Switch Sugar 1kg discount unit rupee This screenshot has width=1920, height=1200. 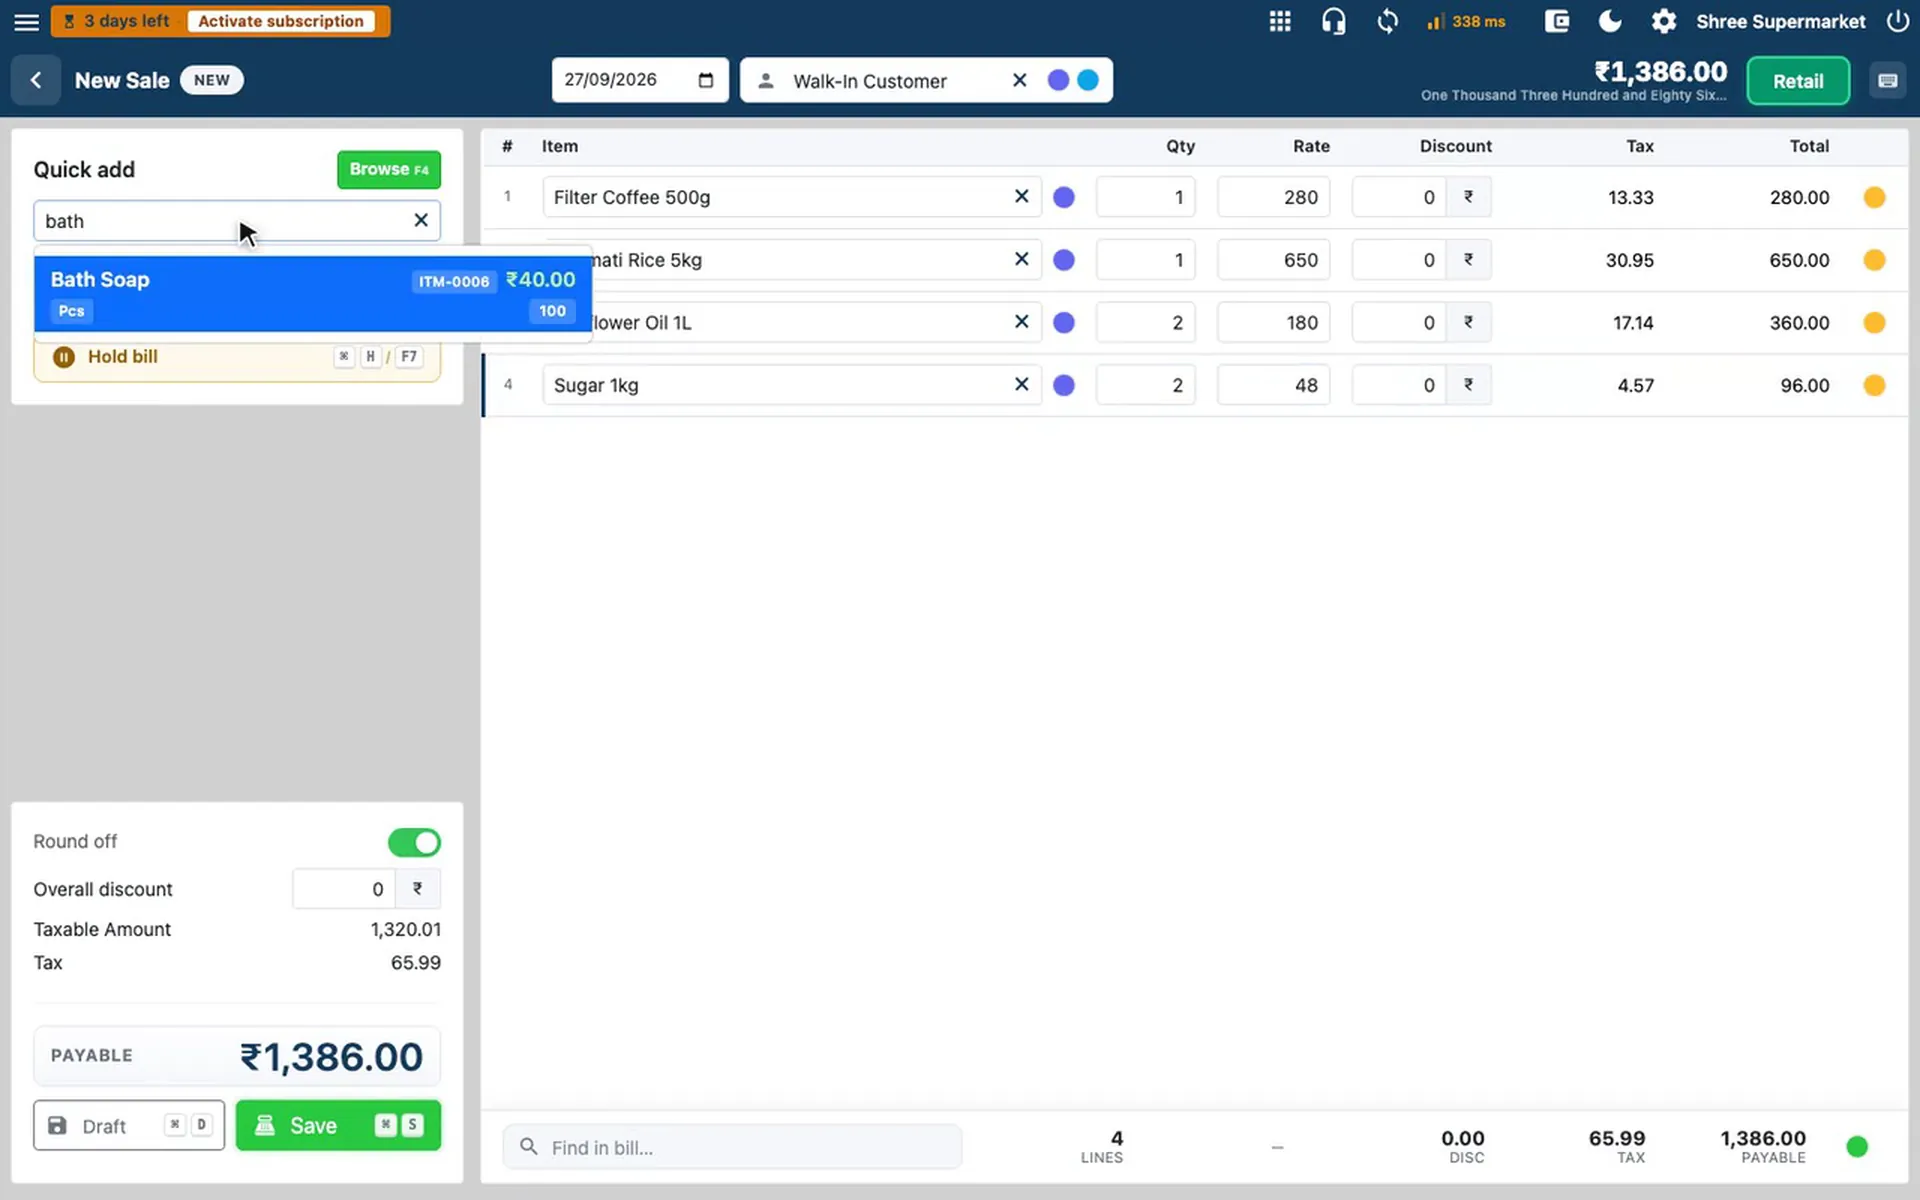[1468, 385]
